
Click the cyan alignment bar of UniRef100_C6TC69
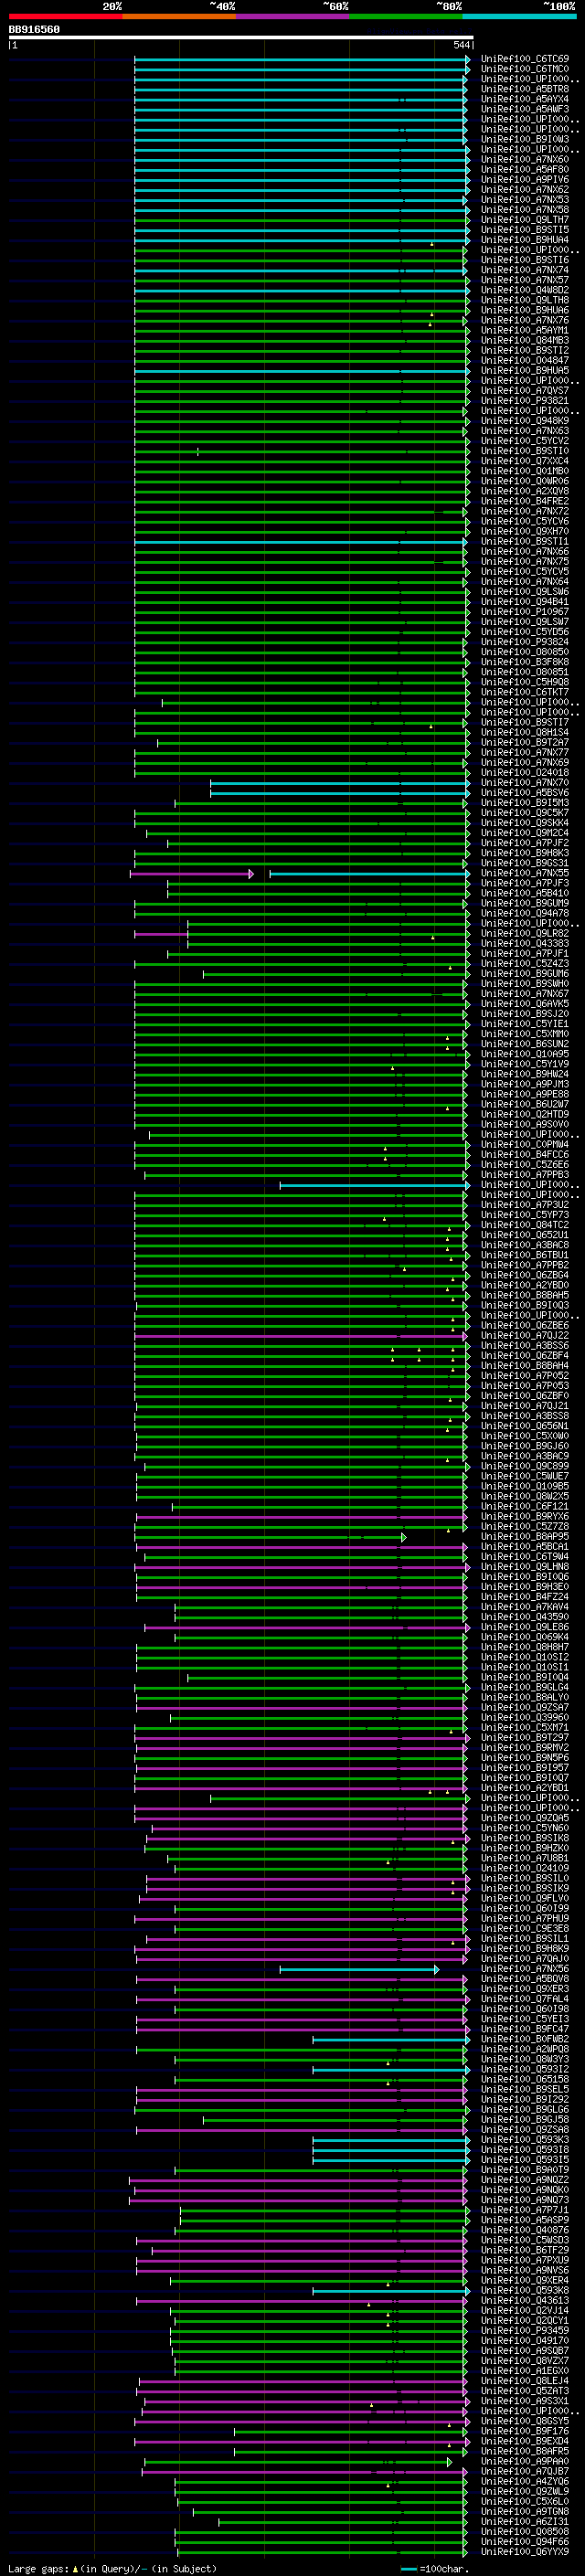pyautogui.click(x=301, y=60)
